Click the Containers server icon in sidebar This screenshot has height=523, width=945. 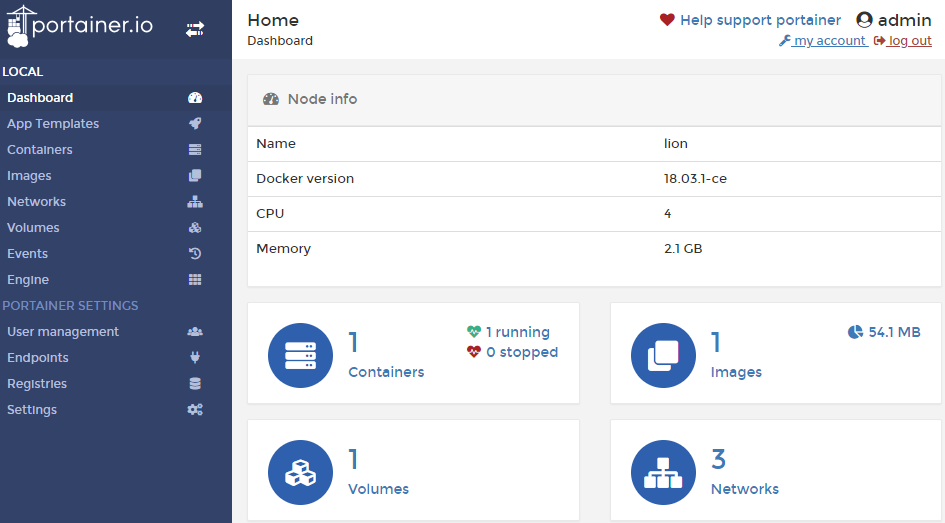[x=195, y=150]
